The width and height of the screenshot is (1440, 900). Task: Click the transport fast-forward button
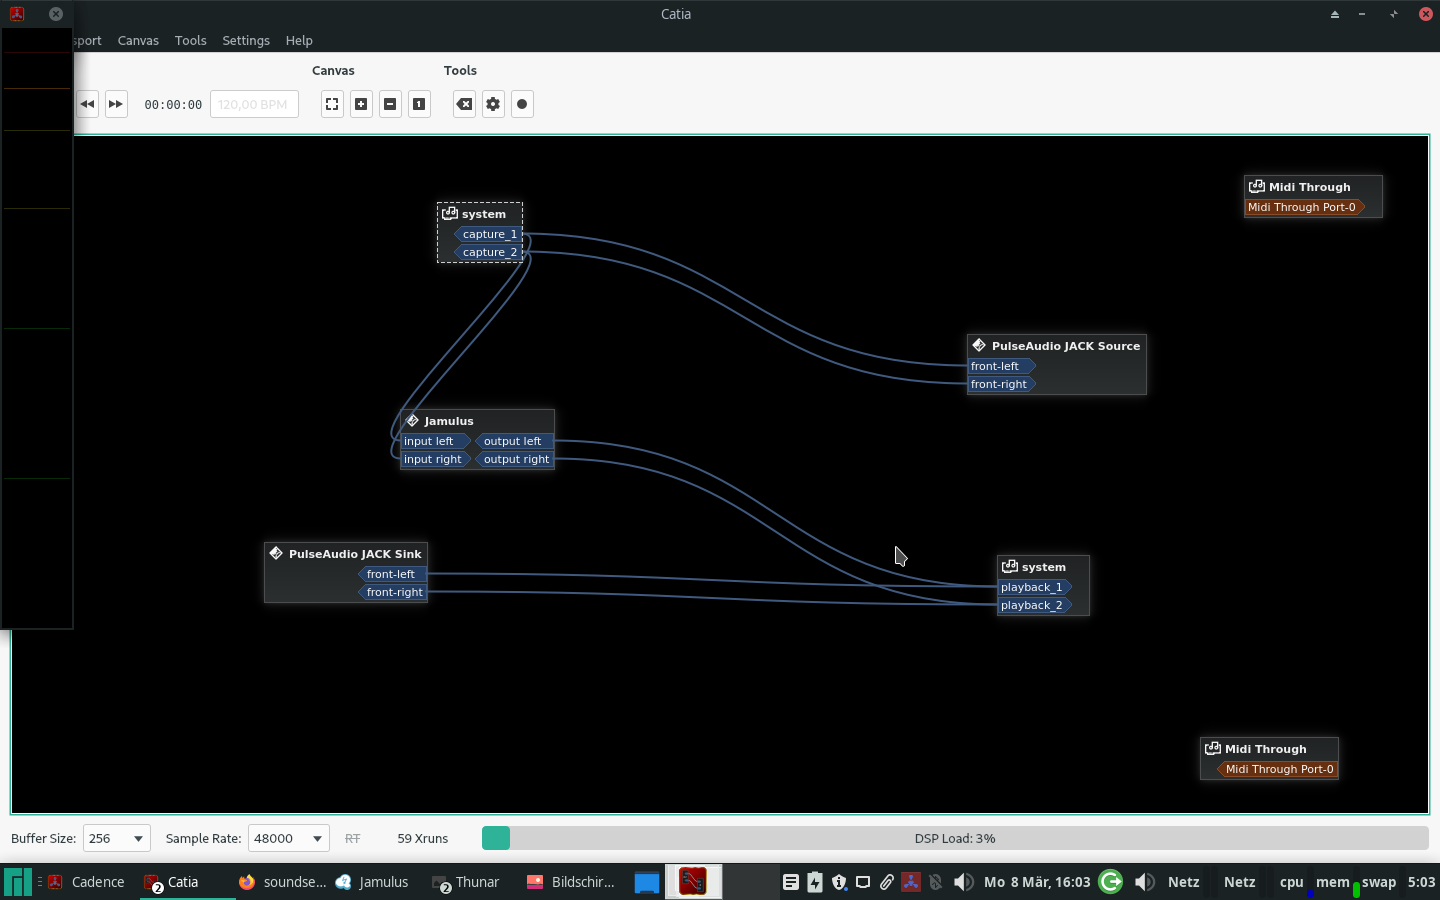pos(116,104)
